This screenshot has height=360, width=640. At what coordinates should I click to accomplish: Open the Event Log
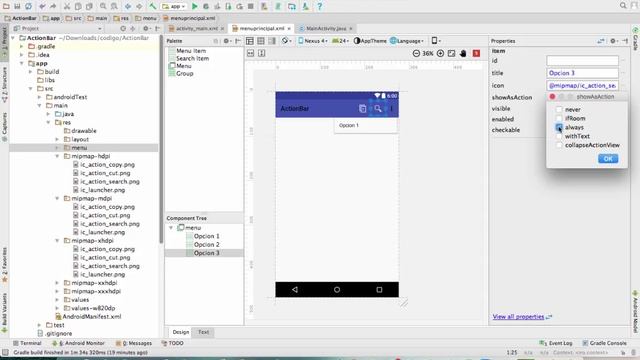pos(556,343)
